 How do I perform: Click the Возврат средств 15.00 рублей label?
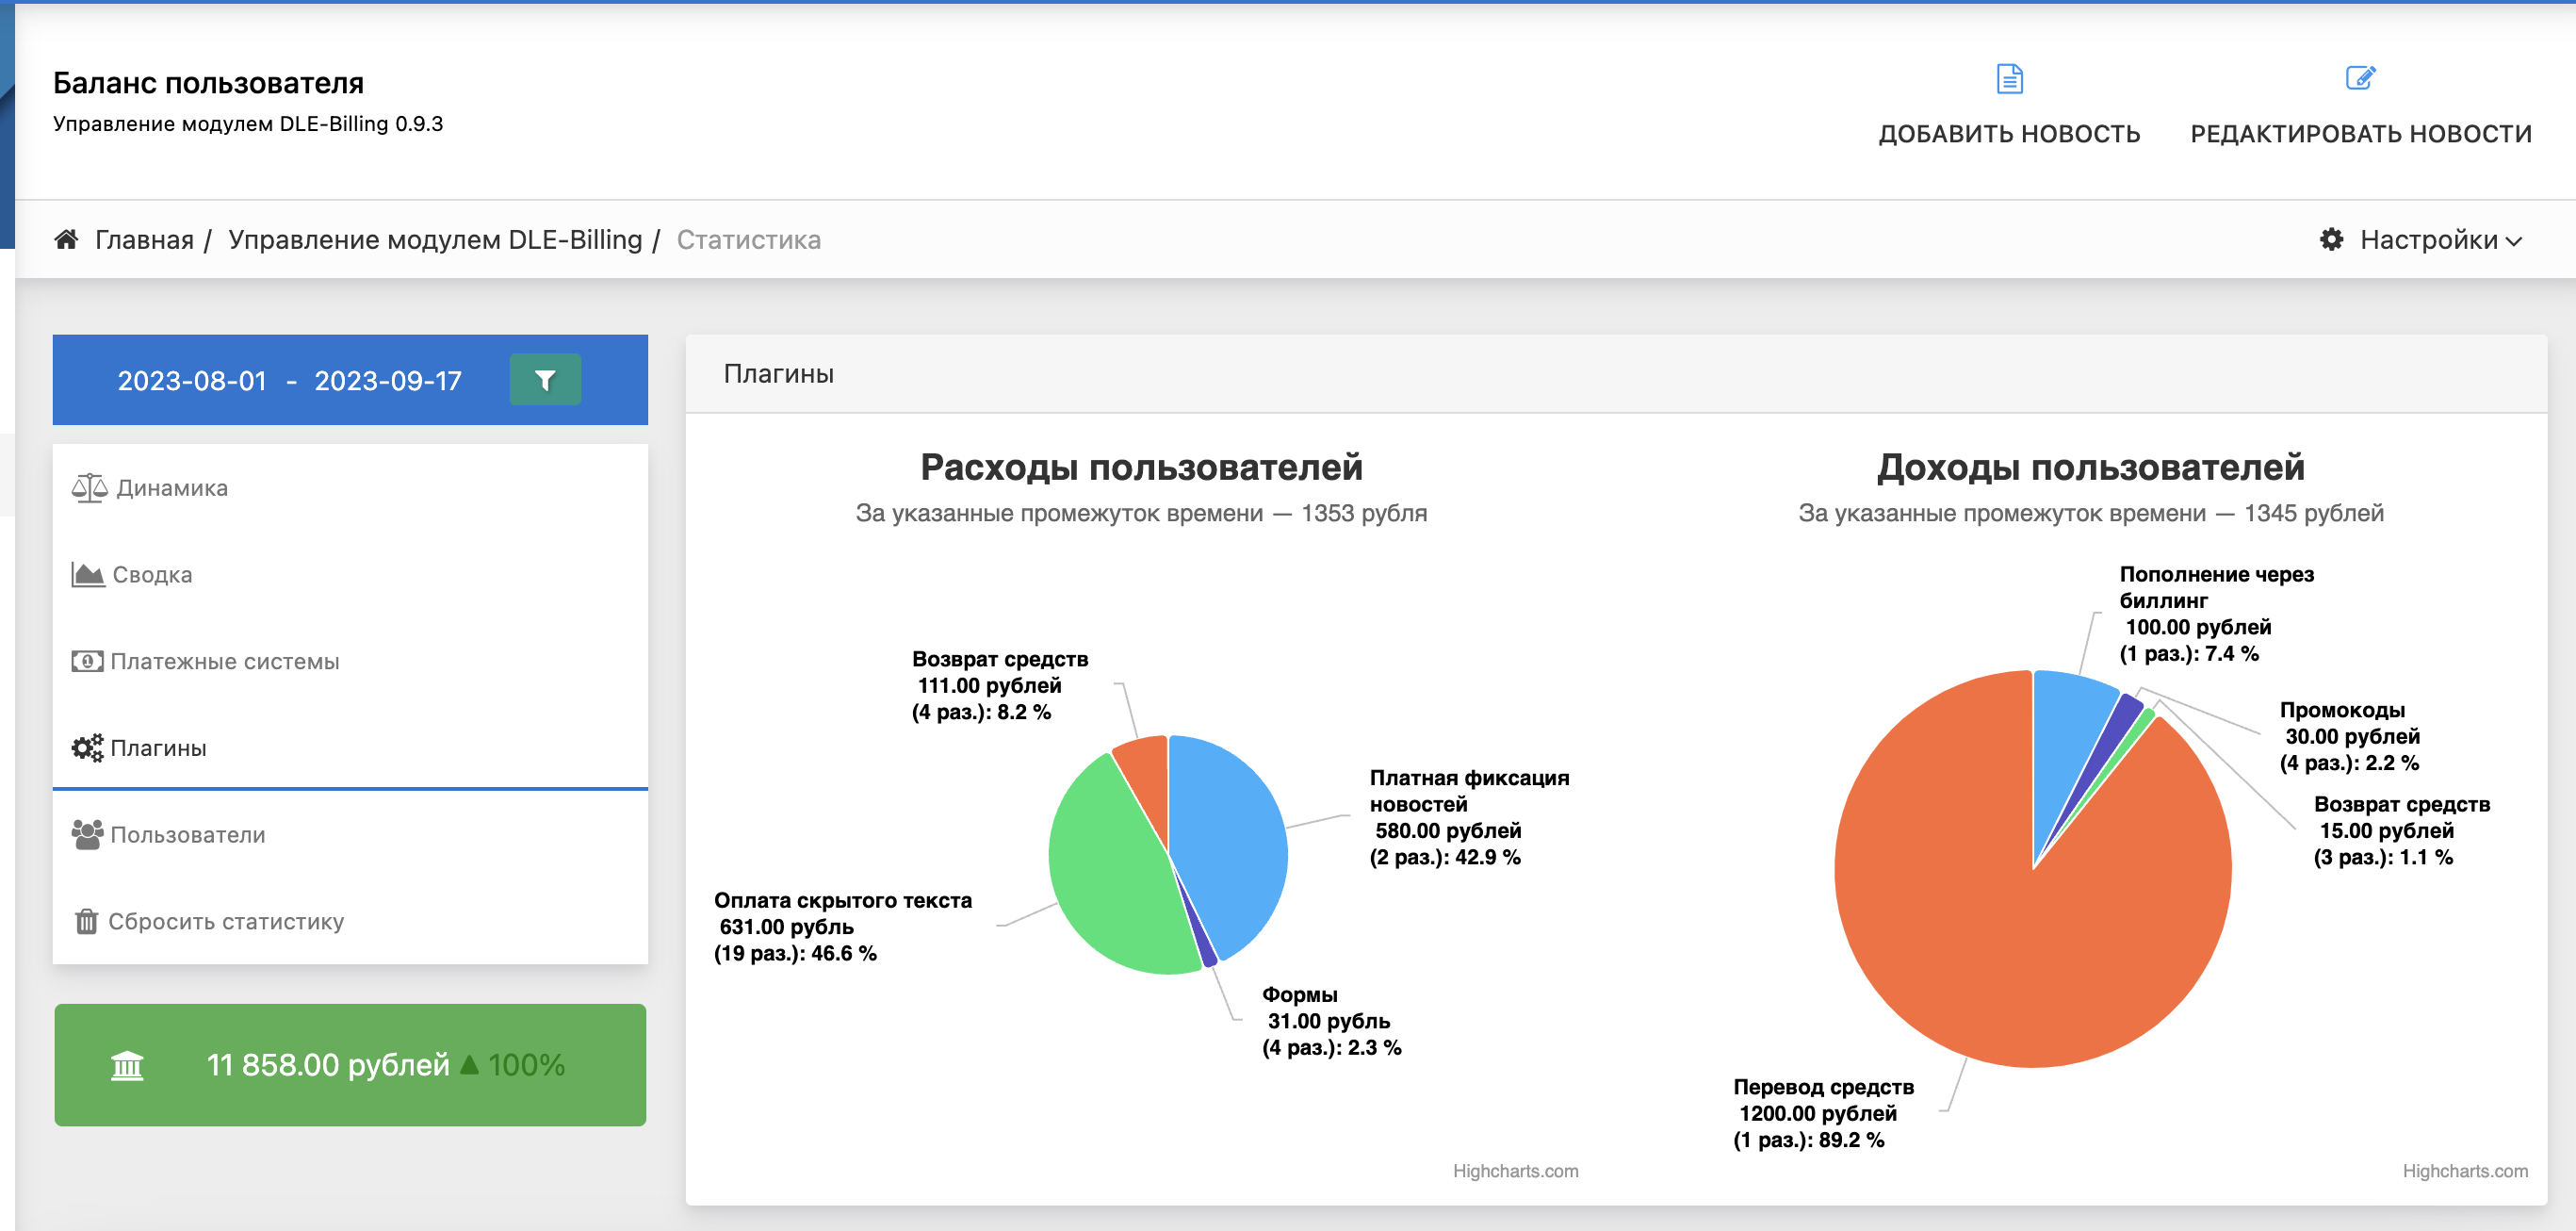pos(2401,831)
